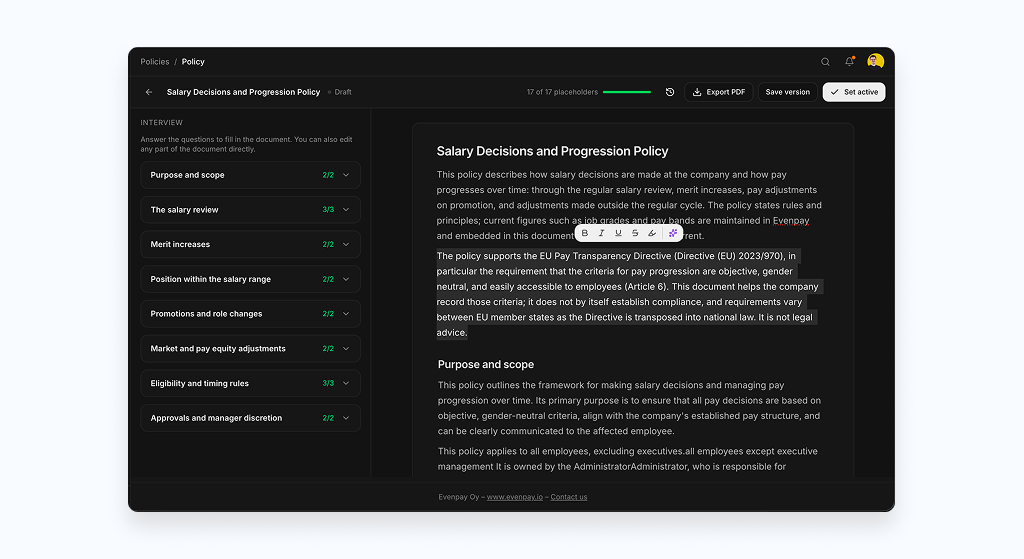Underline the selected paragraph

(x=618, y=233)
